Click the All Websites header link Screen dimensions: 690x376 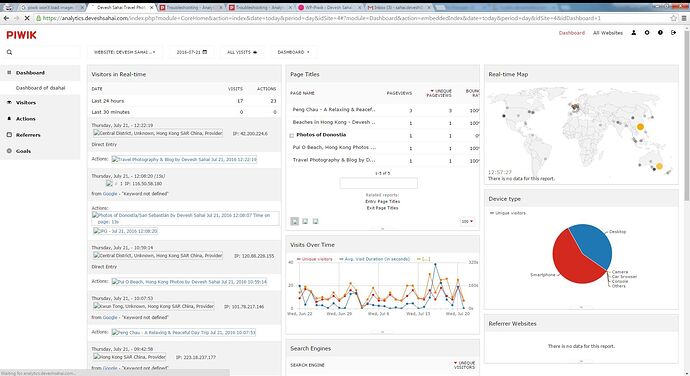tap(608, 33)
